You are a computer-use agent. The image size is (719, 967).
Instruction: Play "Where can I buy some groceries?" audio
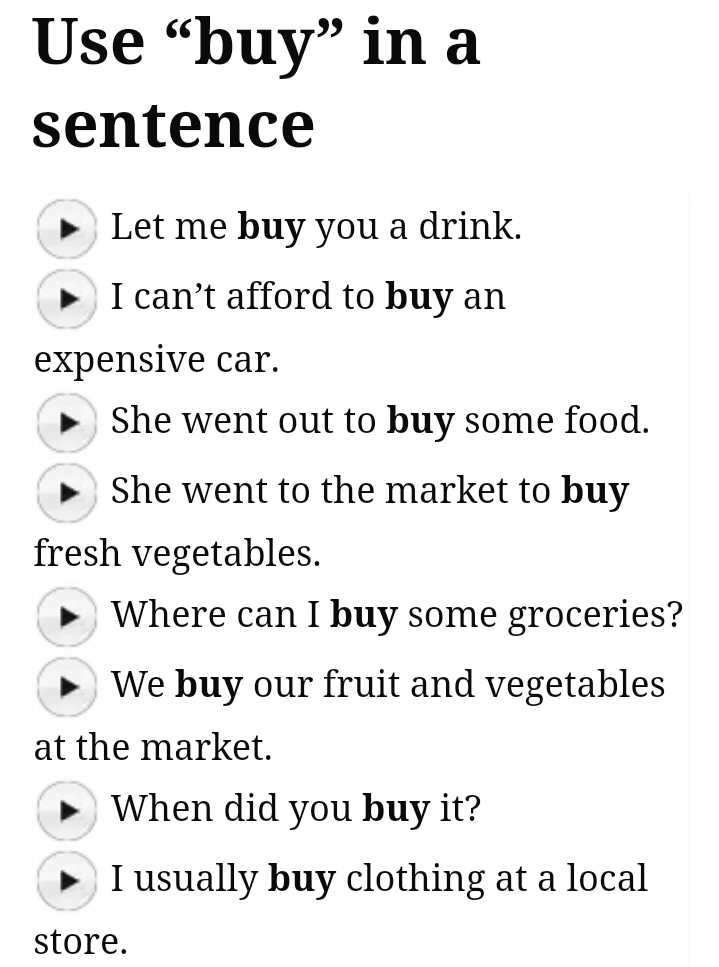(66, 617)
